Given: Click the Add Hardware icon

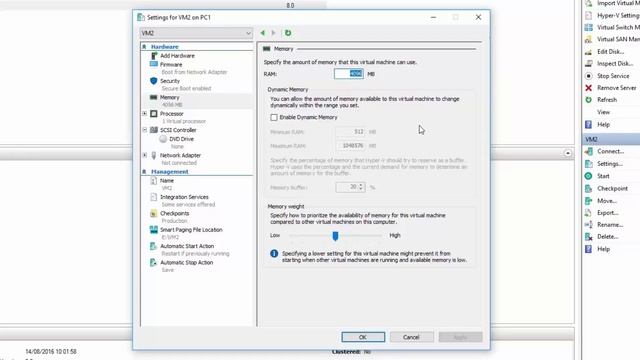Looking at the screenshot, I should 154,56.
